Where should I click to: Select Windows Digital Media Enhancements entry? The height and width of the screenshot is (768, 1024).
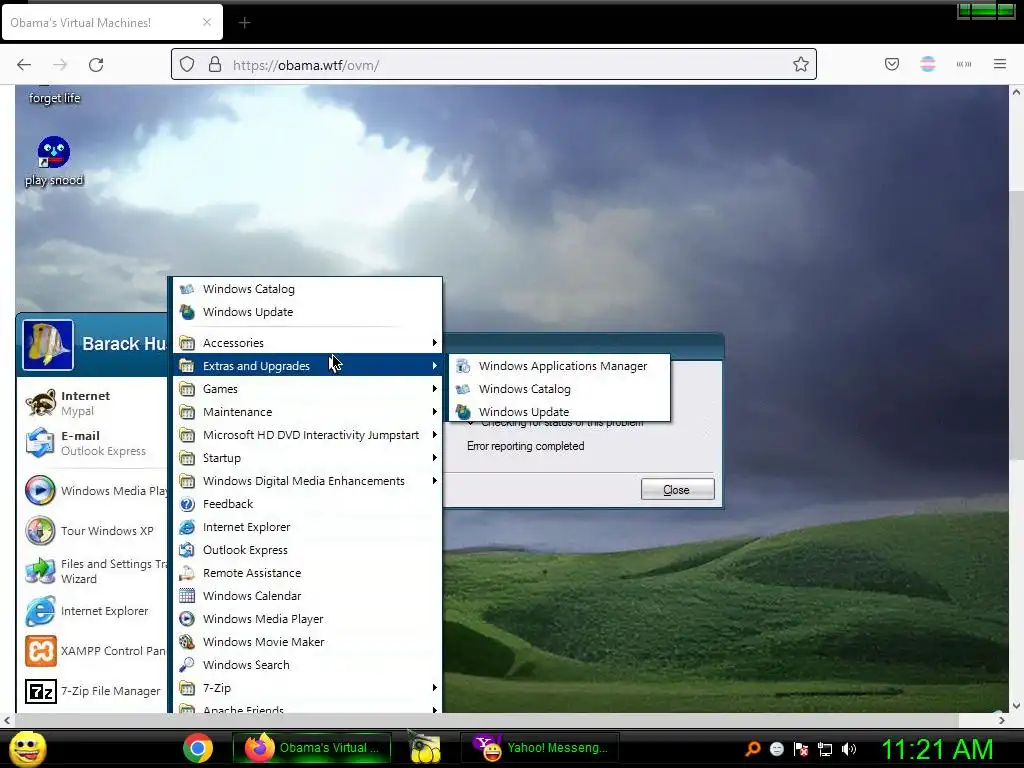(x=308, y=481)
